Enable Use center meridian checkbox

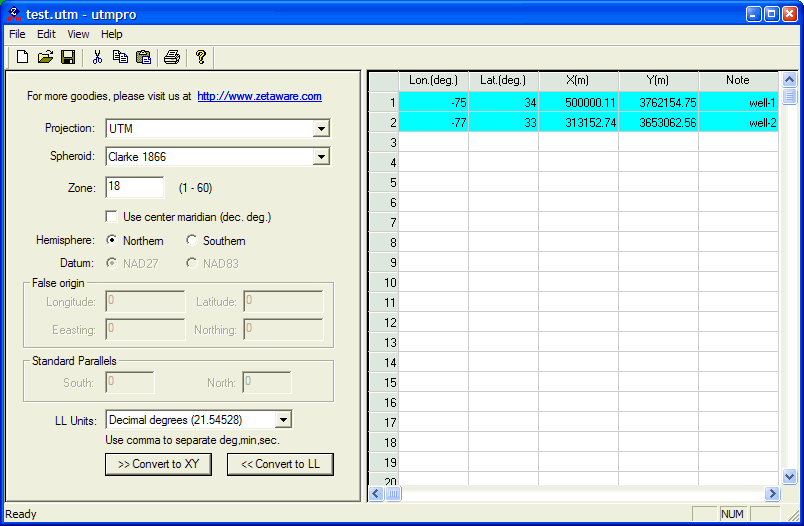tap(112, 217)
